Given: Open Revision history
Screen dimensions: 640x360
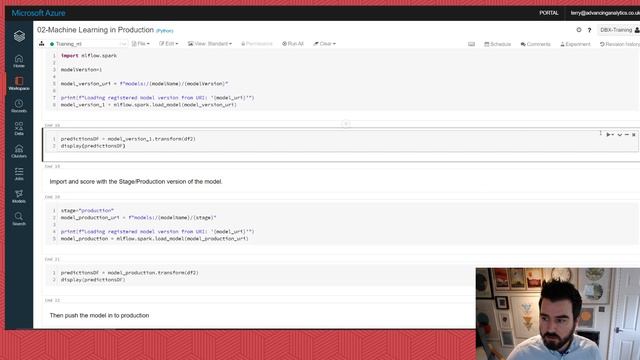Looking at the screenshot, I should click(620, 44).
